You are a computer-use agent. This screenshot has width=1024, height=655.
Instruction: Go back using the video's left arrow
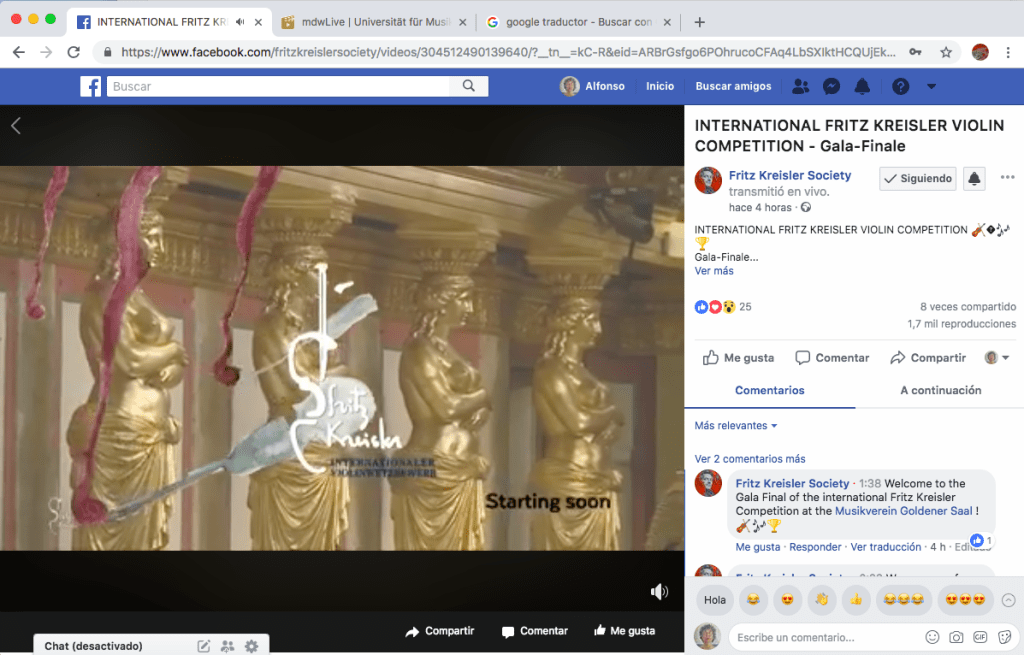(x=16, y=125)
